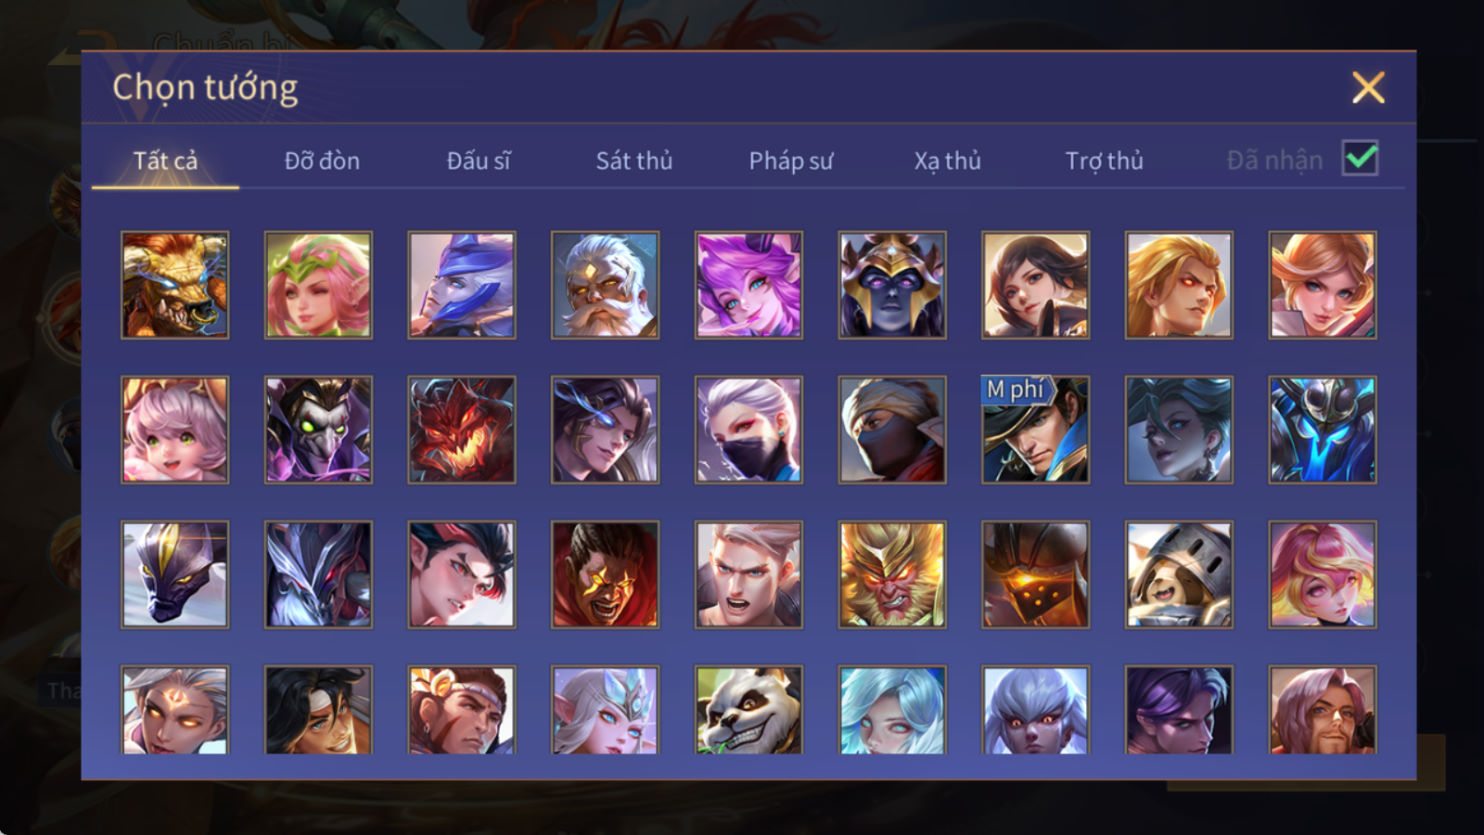The width and height of the screenshot is (1484, 835).
Task: Open the Đấu sĩ tab
Action: click(478, 160)
